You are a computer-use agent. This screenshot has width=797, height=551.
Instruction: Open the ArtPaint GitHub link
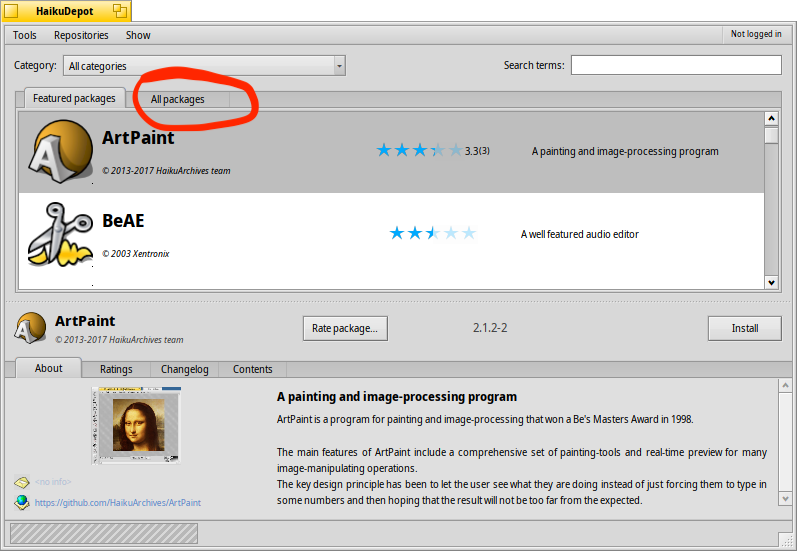(117, 502)
